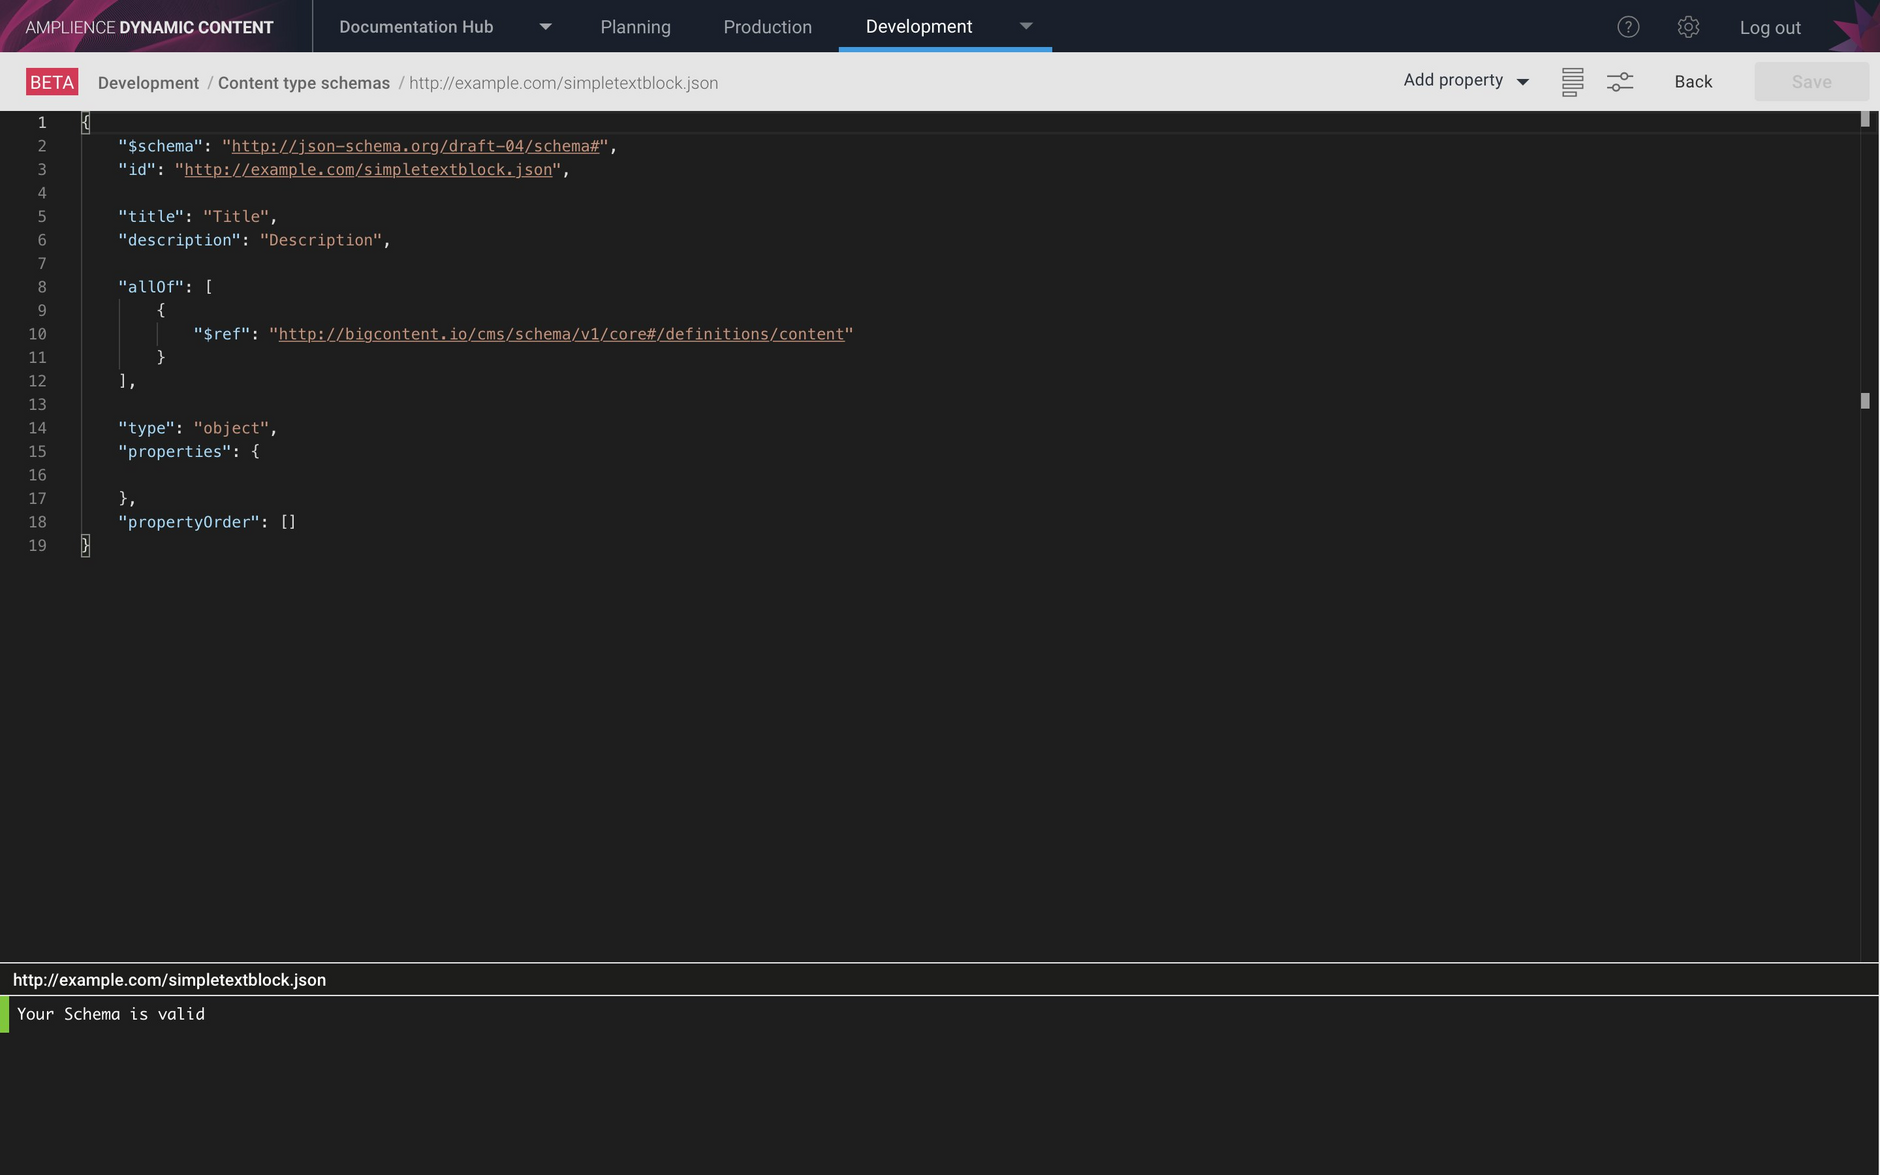This screenshot has height=1175, width=1880.
Task: Open the help question mark icon
Action: coord(1628,27)
